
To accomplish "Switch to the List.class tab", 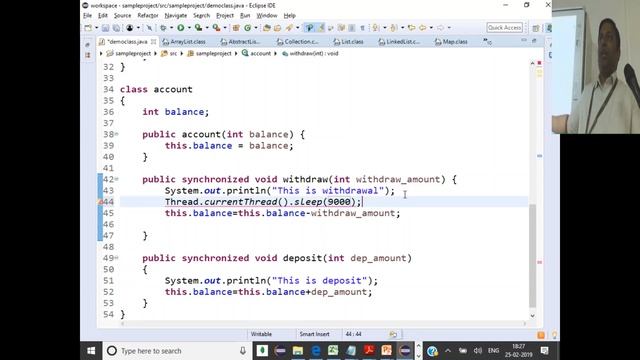I will pos(349,42).
